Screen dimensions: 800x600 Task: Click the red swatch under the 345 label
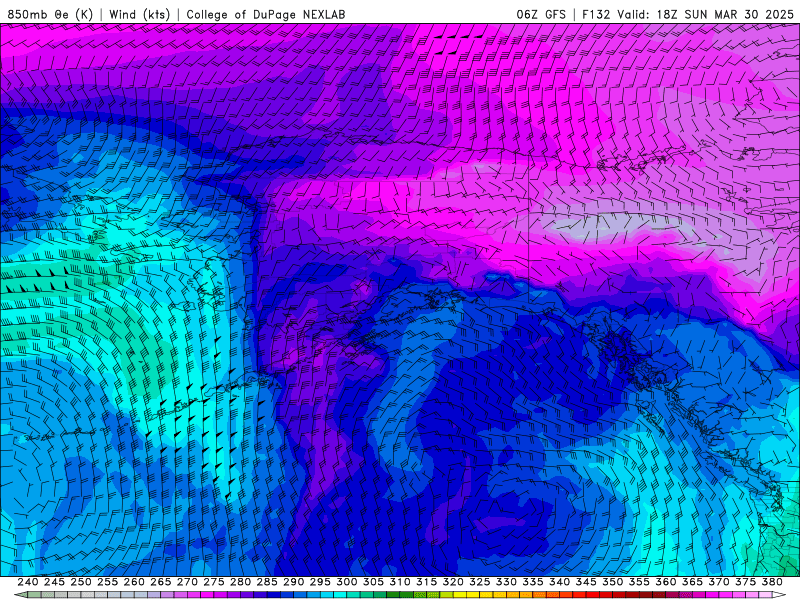(x=592, y=595)
